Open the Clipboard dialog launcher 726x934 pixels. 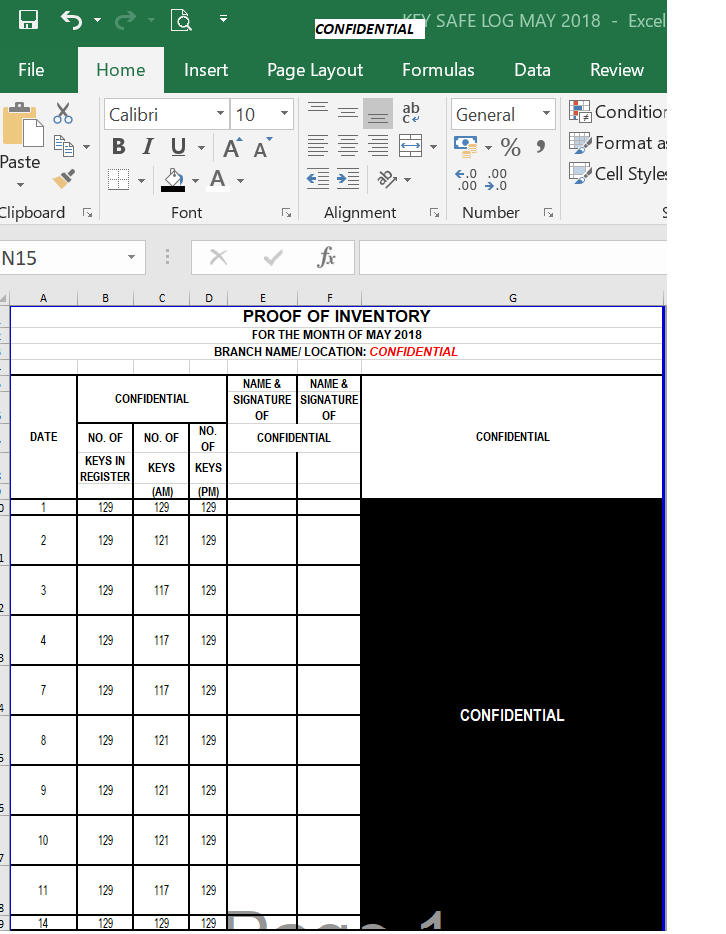point(88,213)
